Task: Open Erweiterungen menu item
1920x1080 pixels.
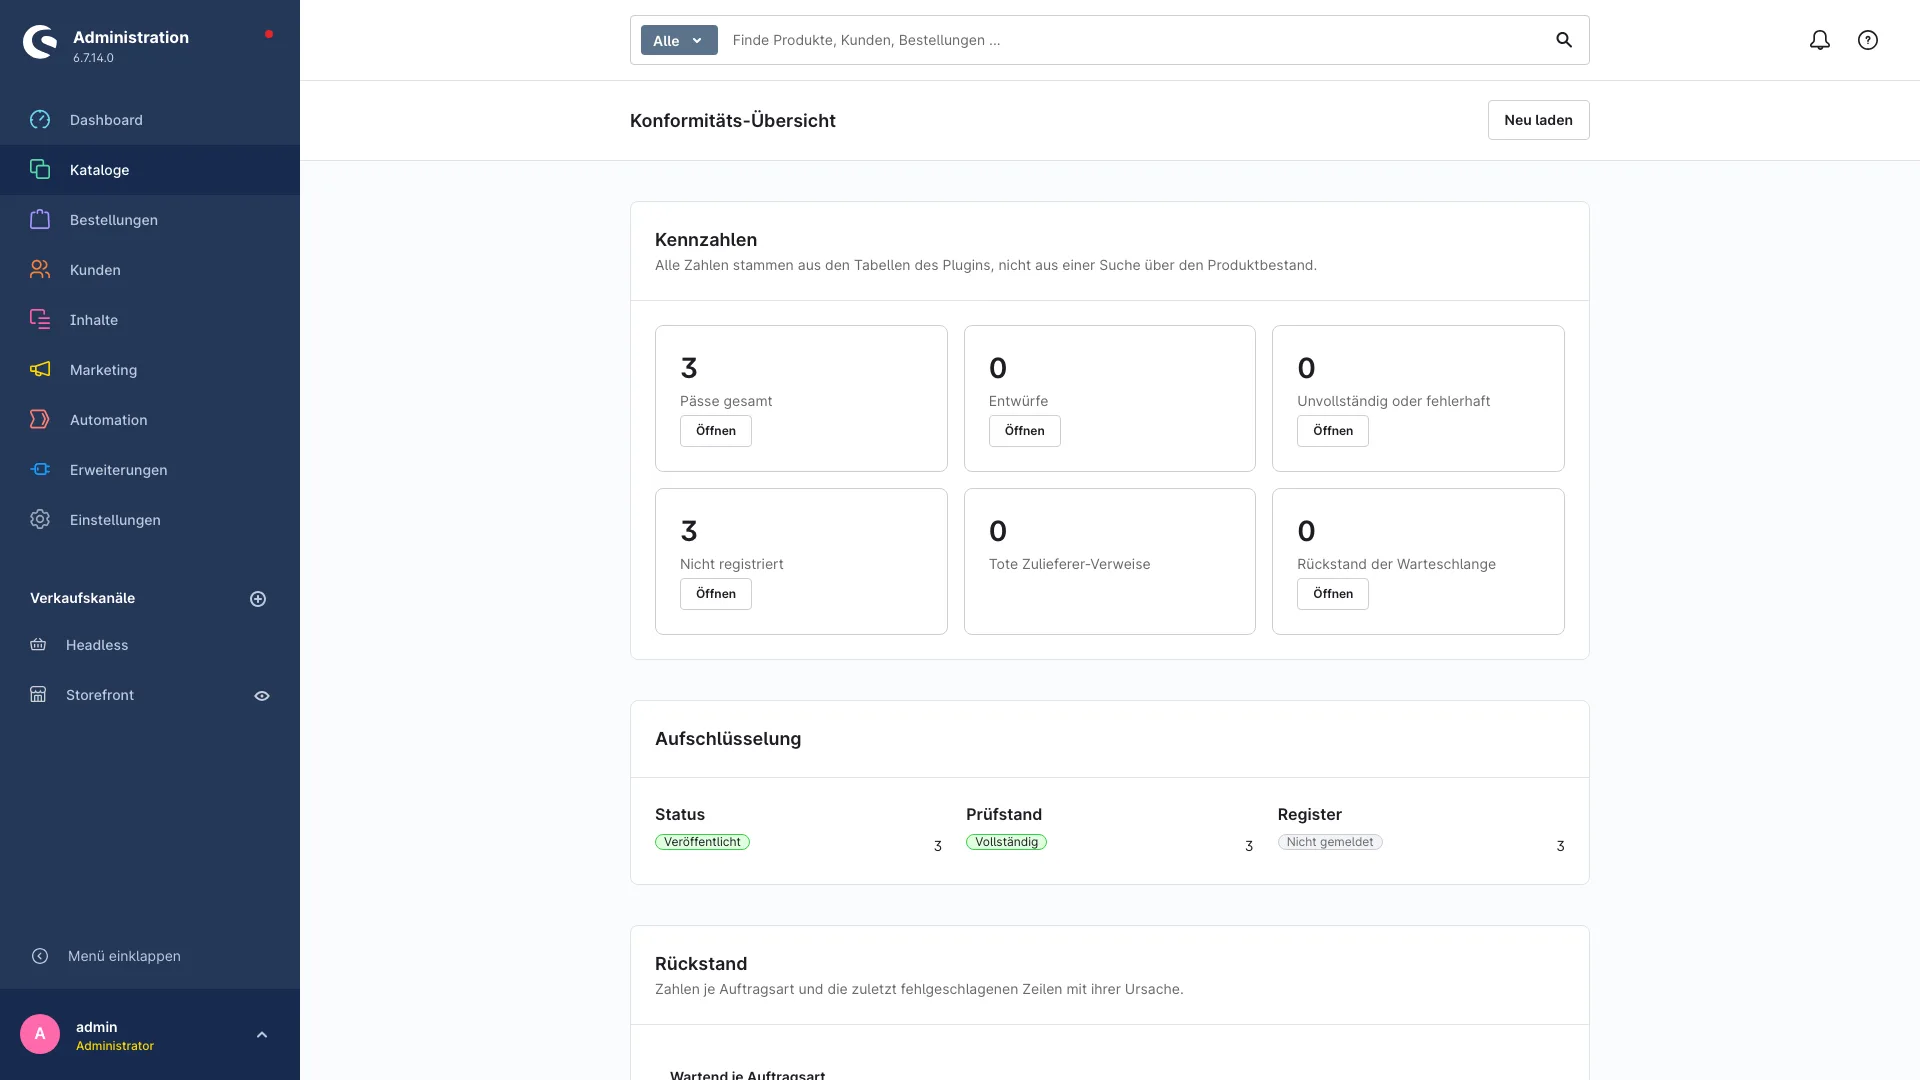Action: tap(150, 470)
